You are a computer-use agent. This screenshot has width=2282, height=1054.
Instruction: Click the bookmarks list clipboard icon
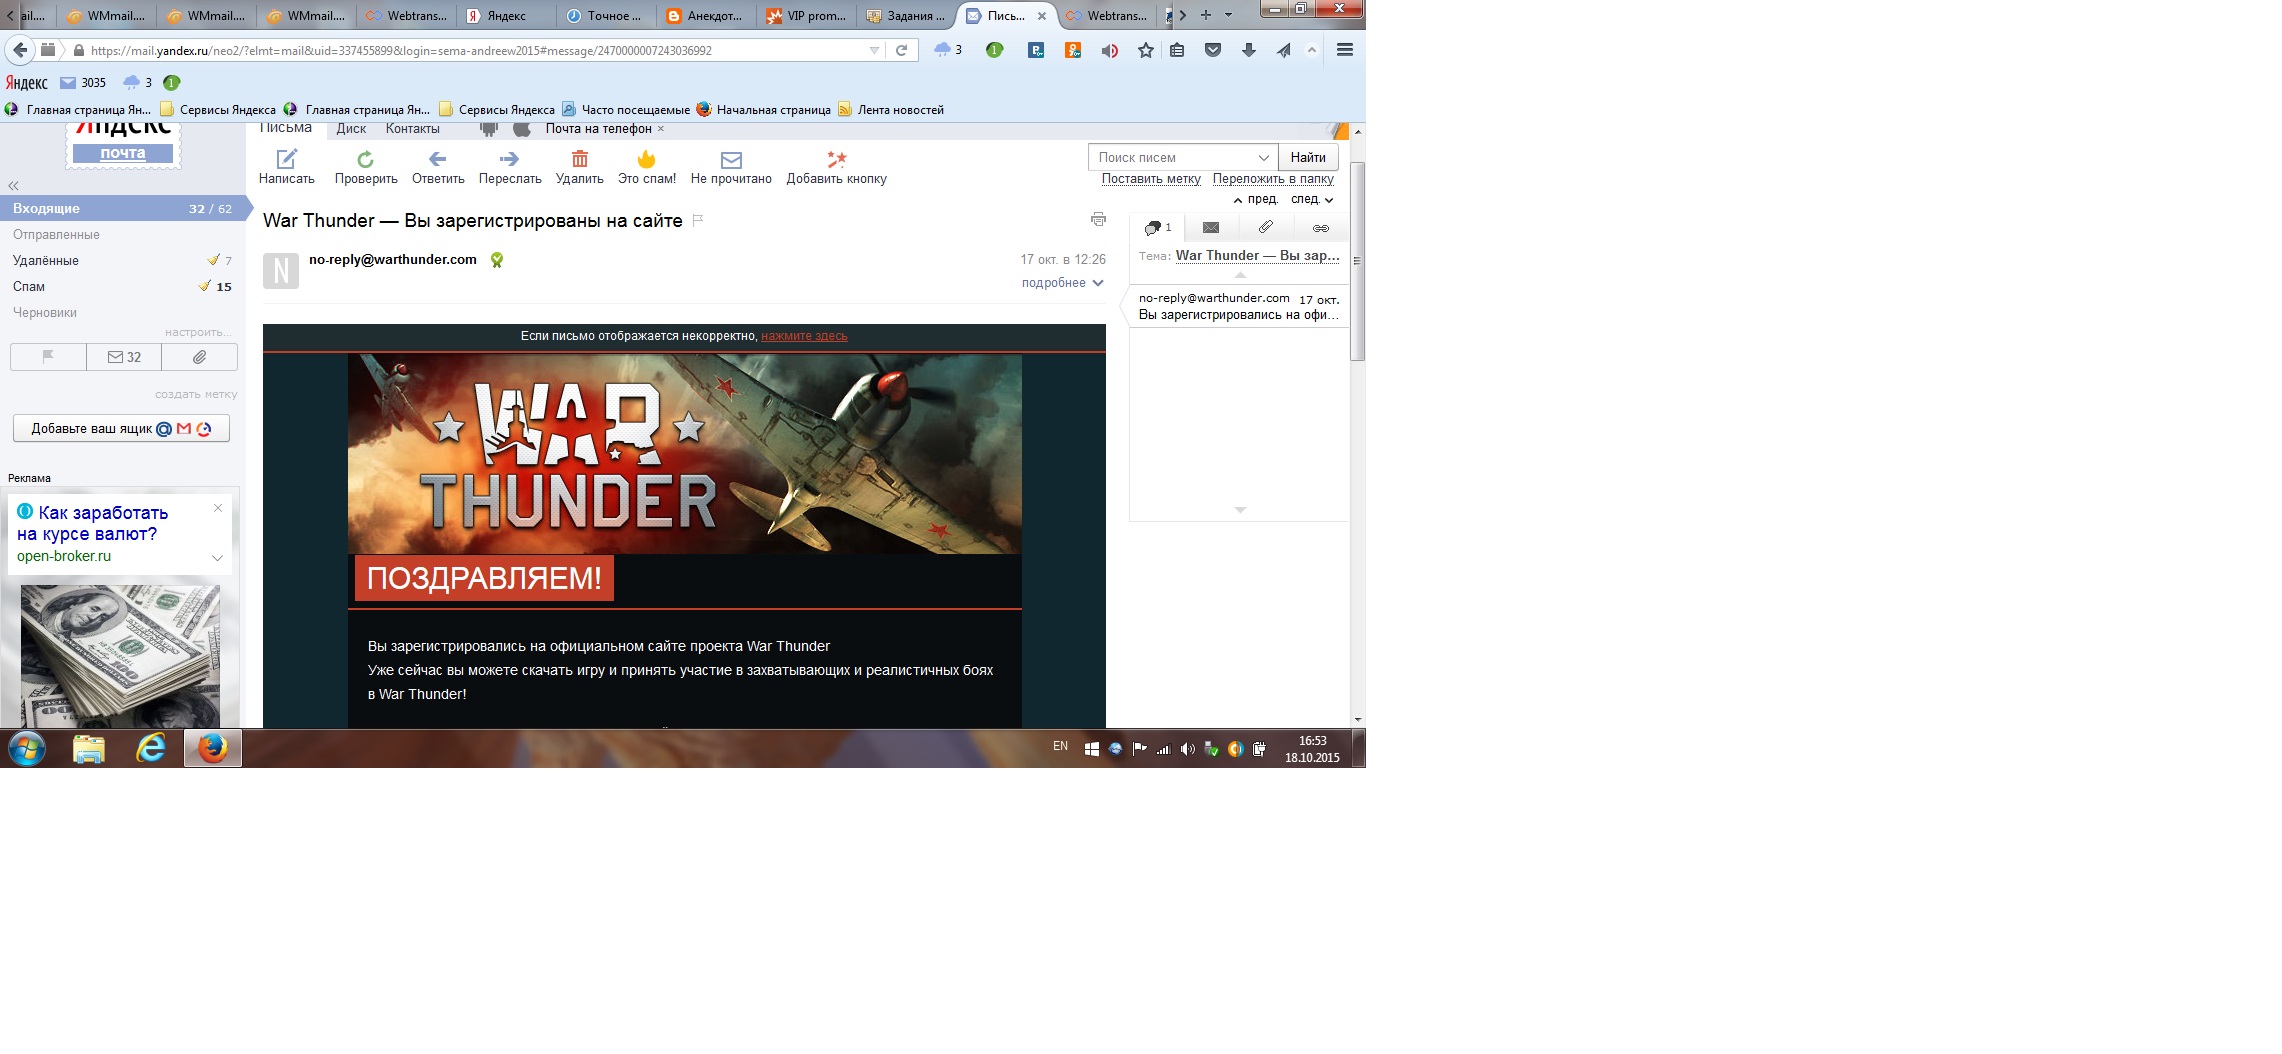coord(1178,50)
